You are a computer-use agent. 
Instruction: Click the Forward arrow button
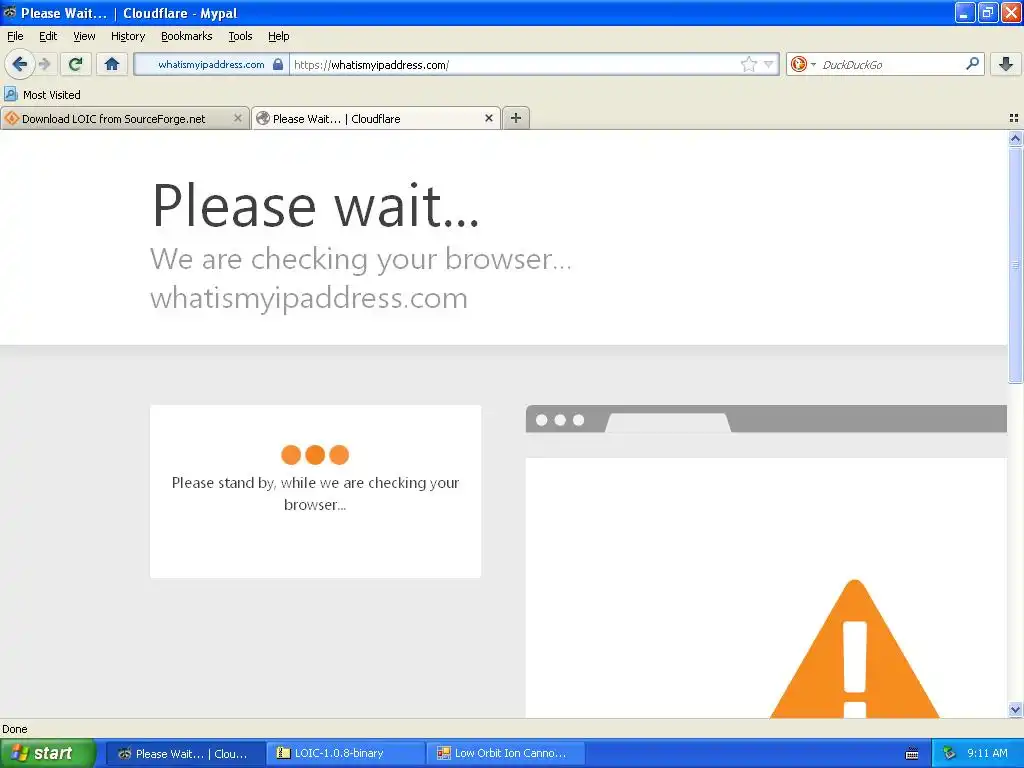pyautogui.click(x=44, y=64)
